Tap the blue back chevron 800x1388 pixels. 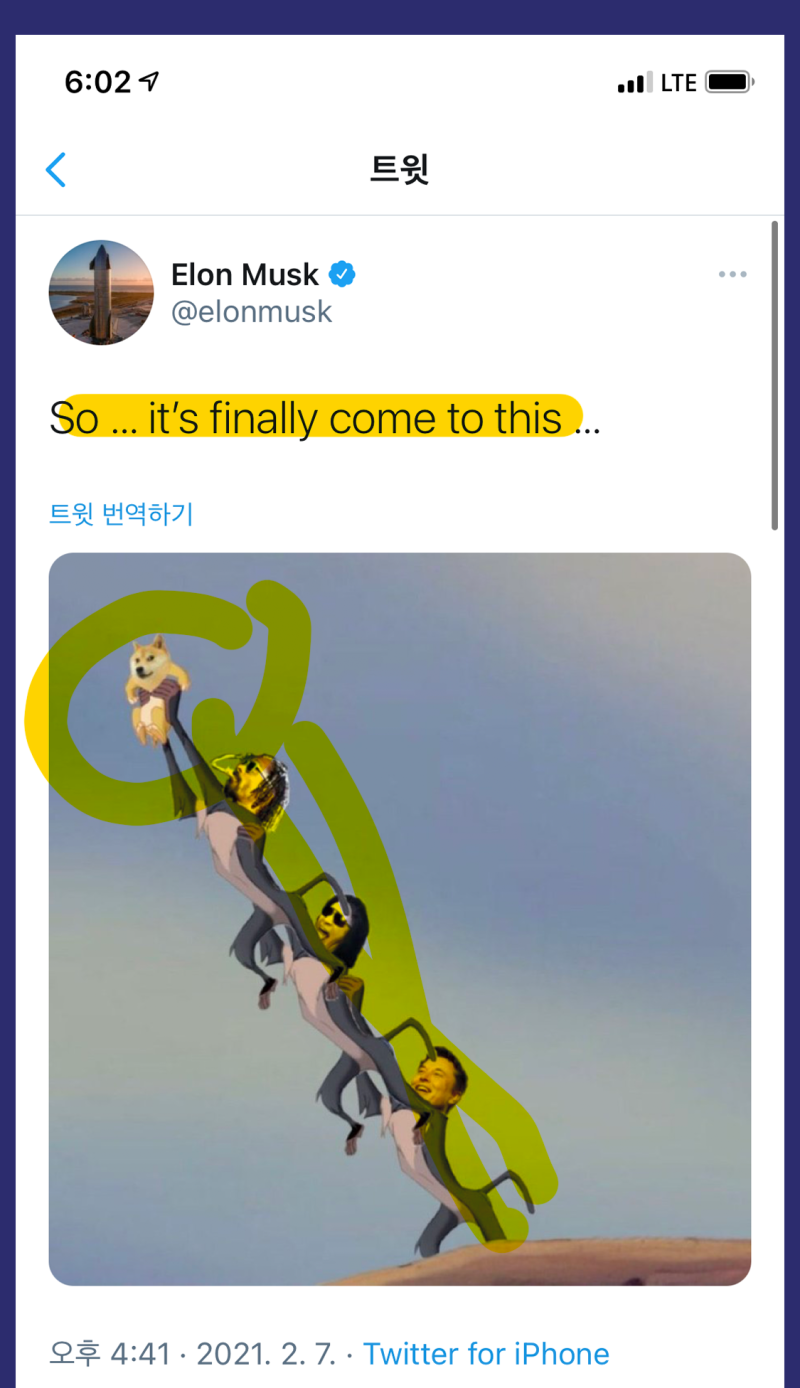[x=56, y=170]
